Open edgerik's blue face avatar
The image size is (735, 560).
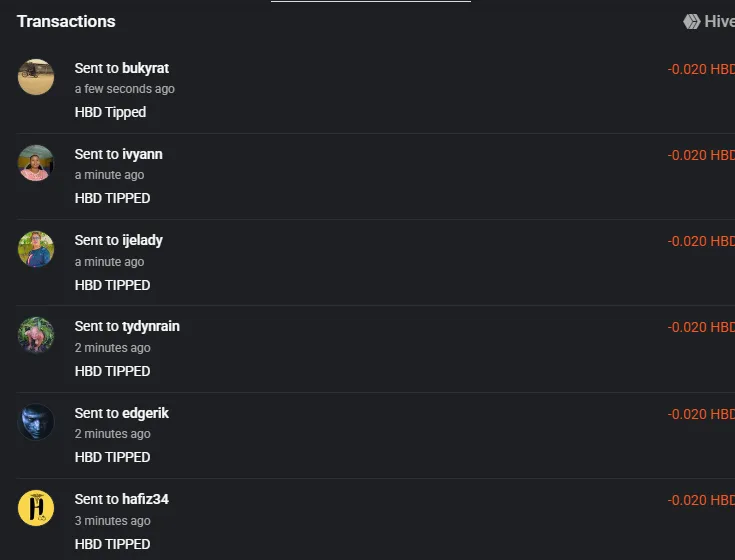tap(36, 422)
